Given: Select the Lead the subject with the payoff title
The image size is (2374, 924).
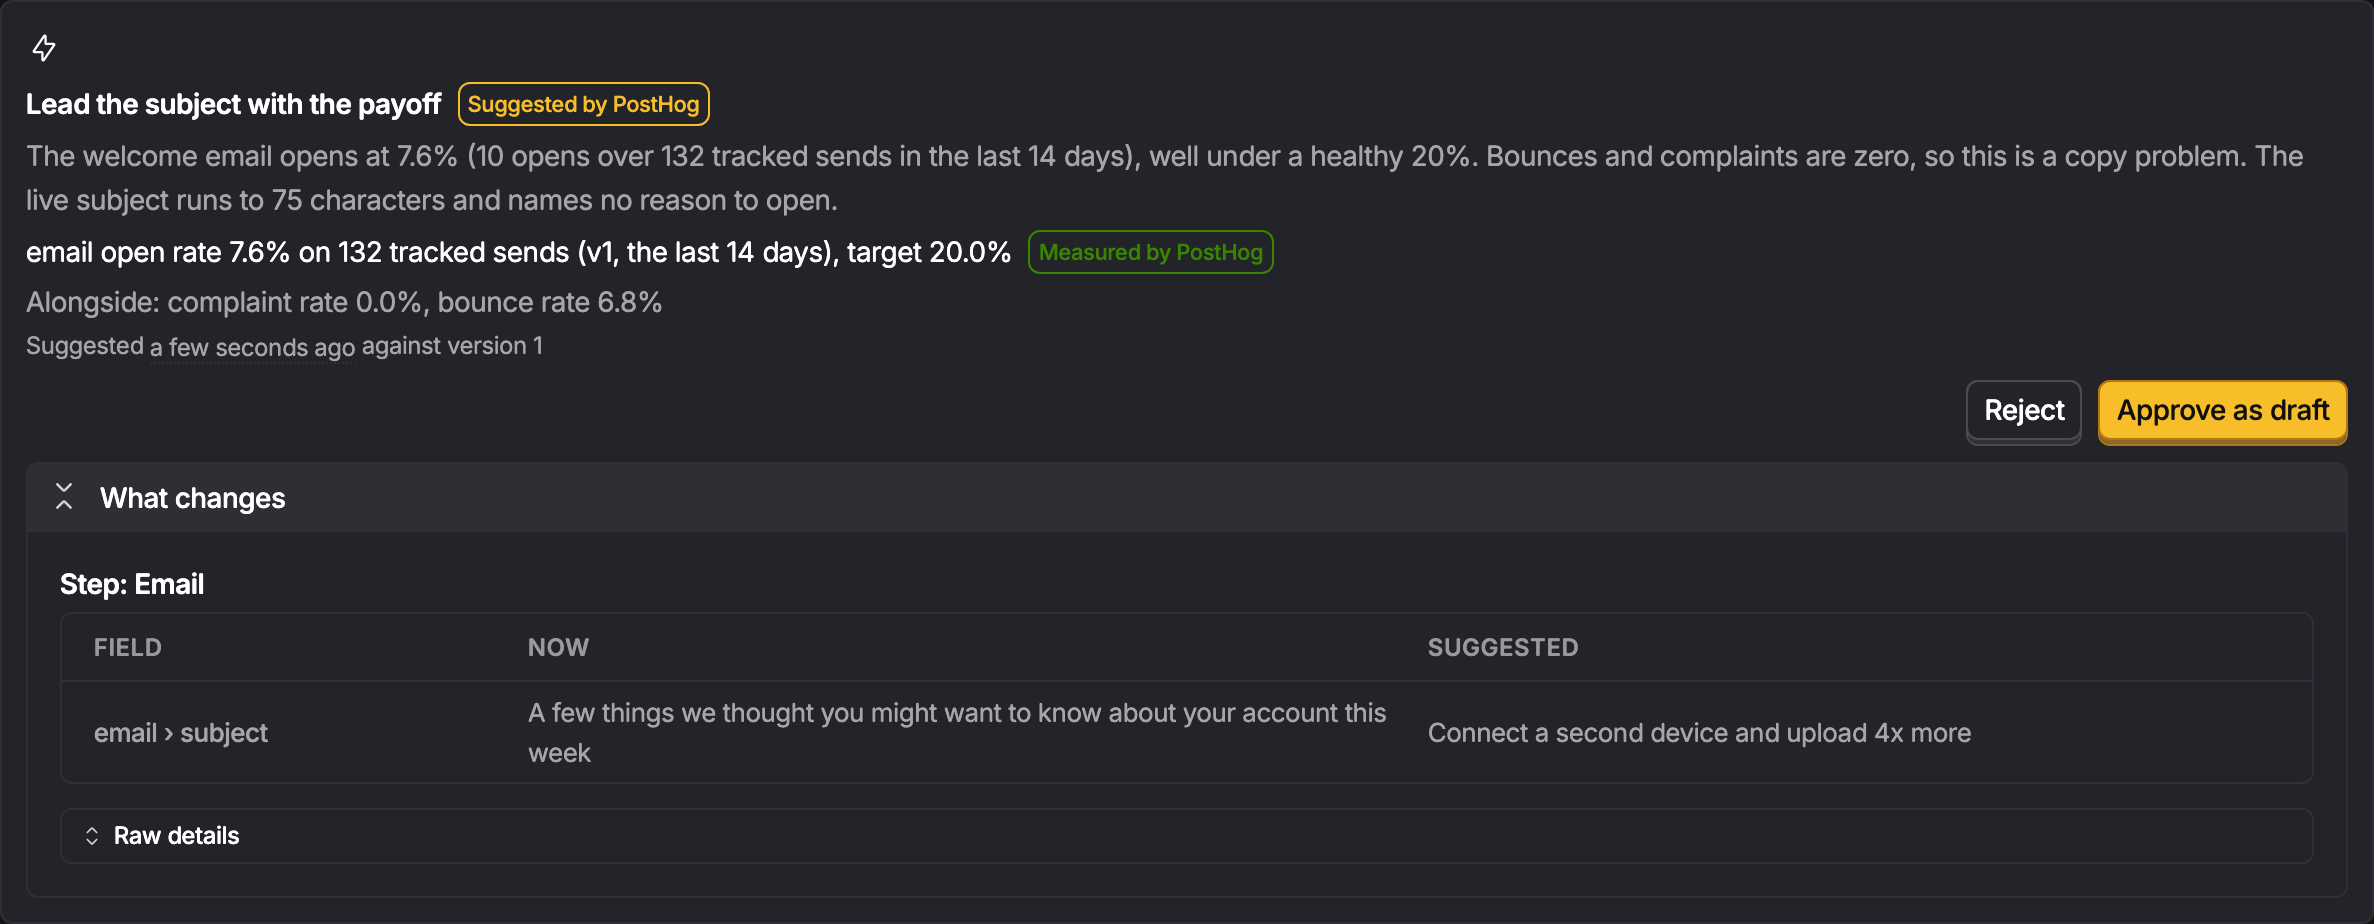Looking at the screenshot, I should 233,104.
